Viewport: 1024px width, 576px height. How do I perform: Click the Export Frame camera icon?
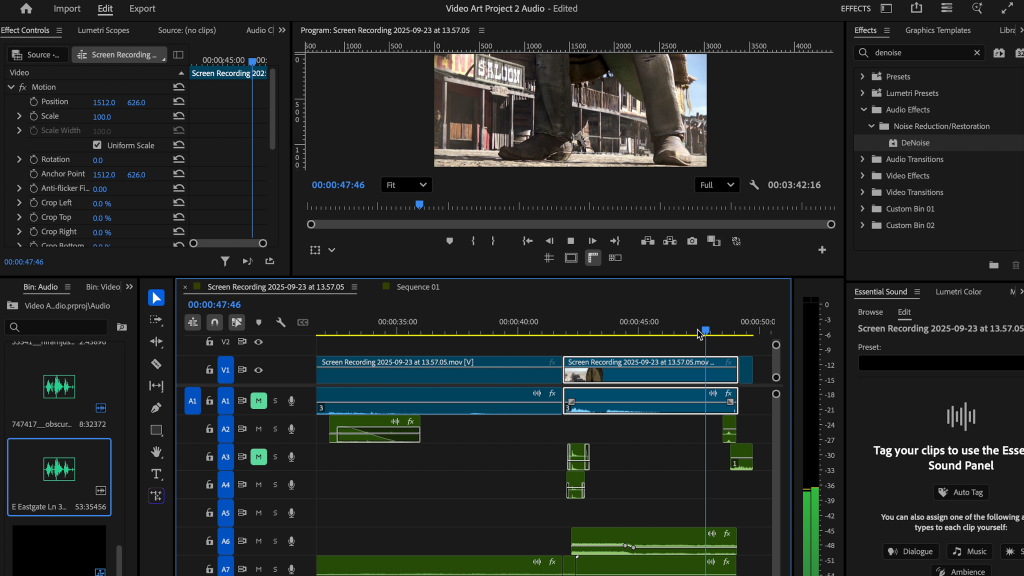692,241
